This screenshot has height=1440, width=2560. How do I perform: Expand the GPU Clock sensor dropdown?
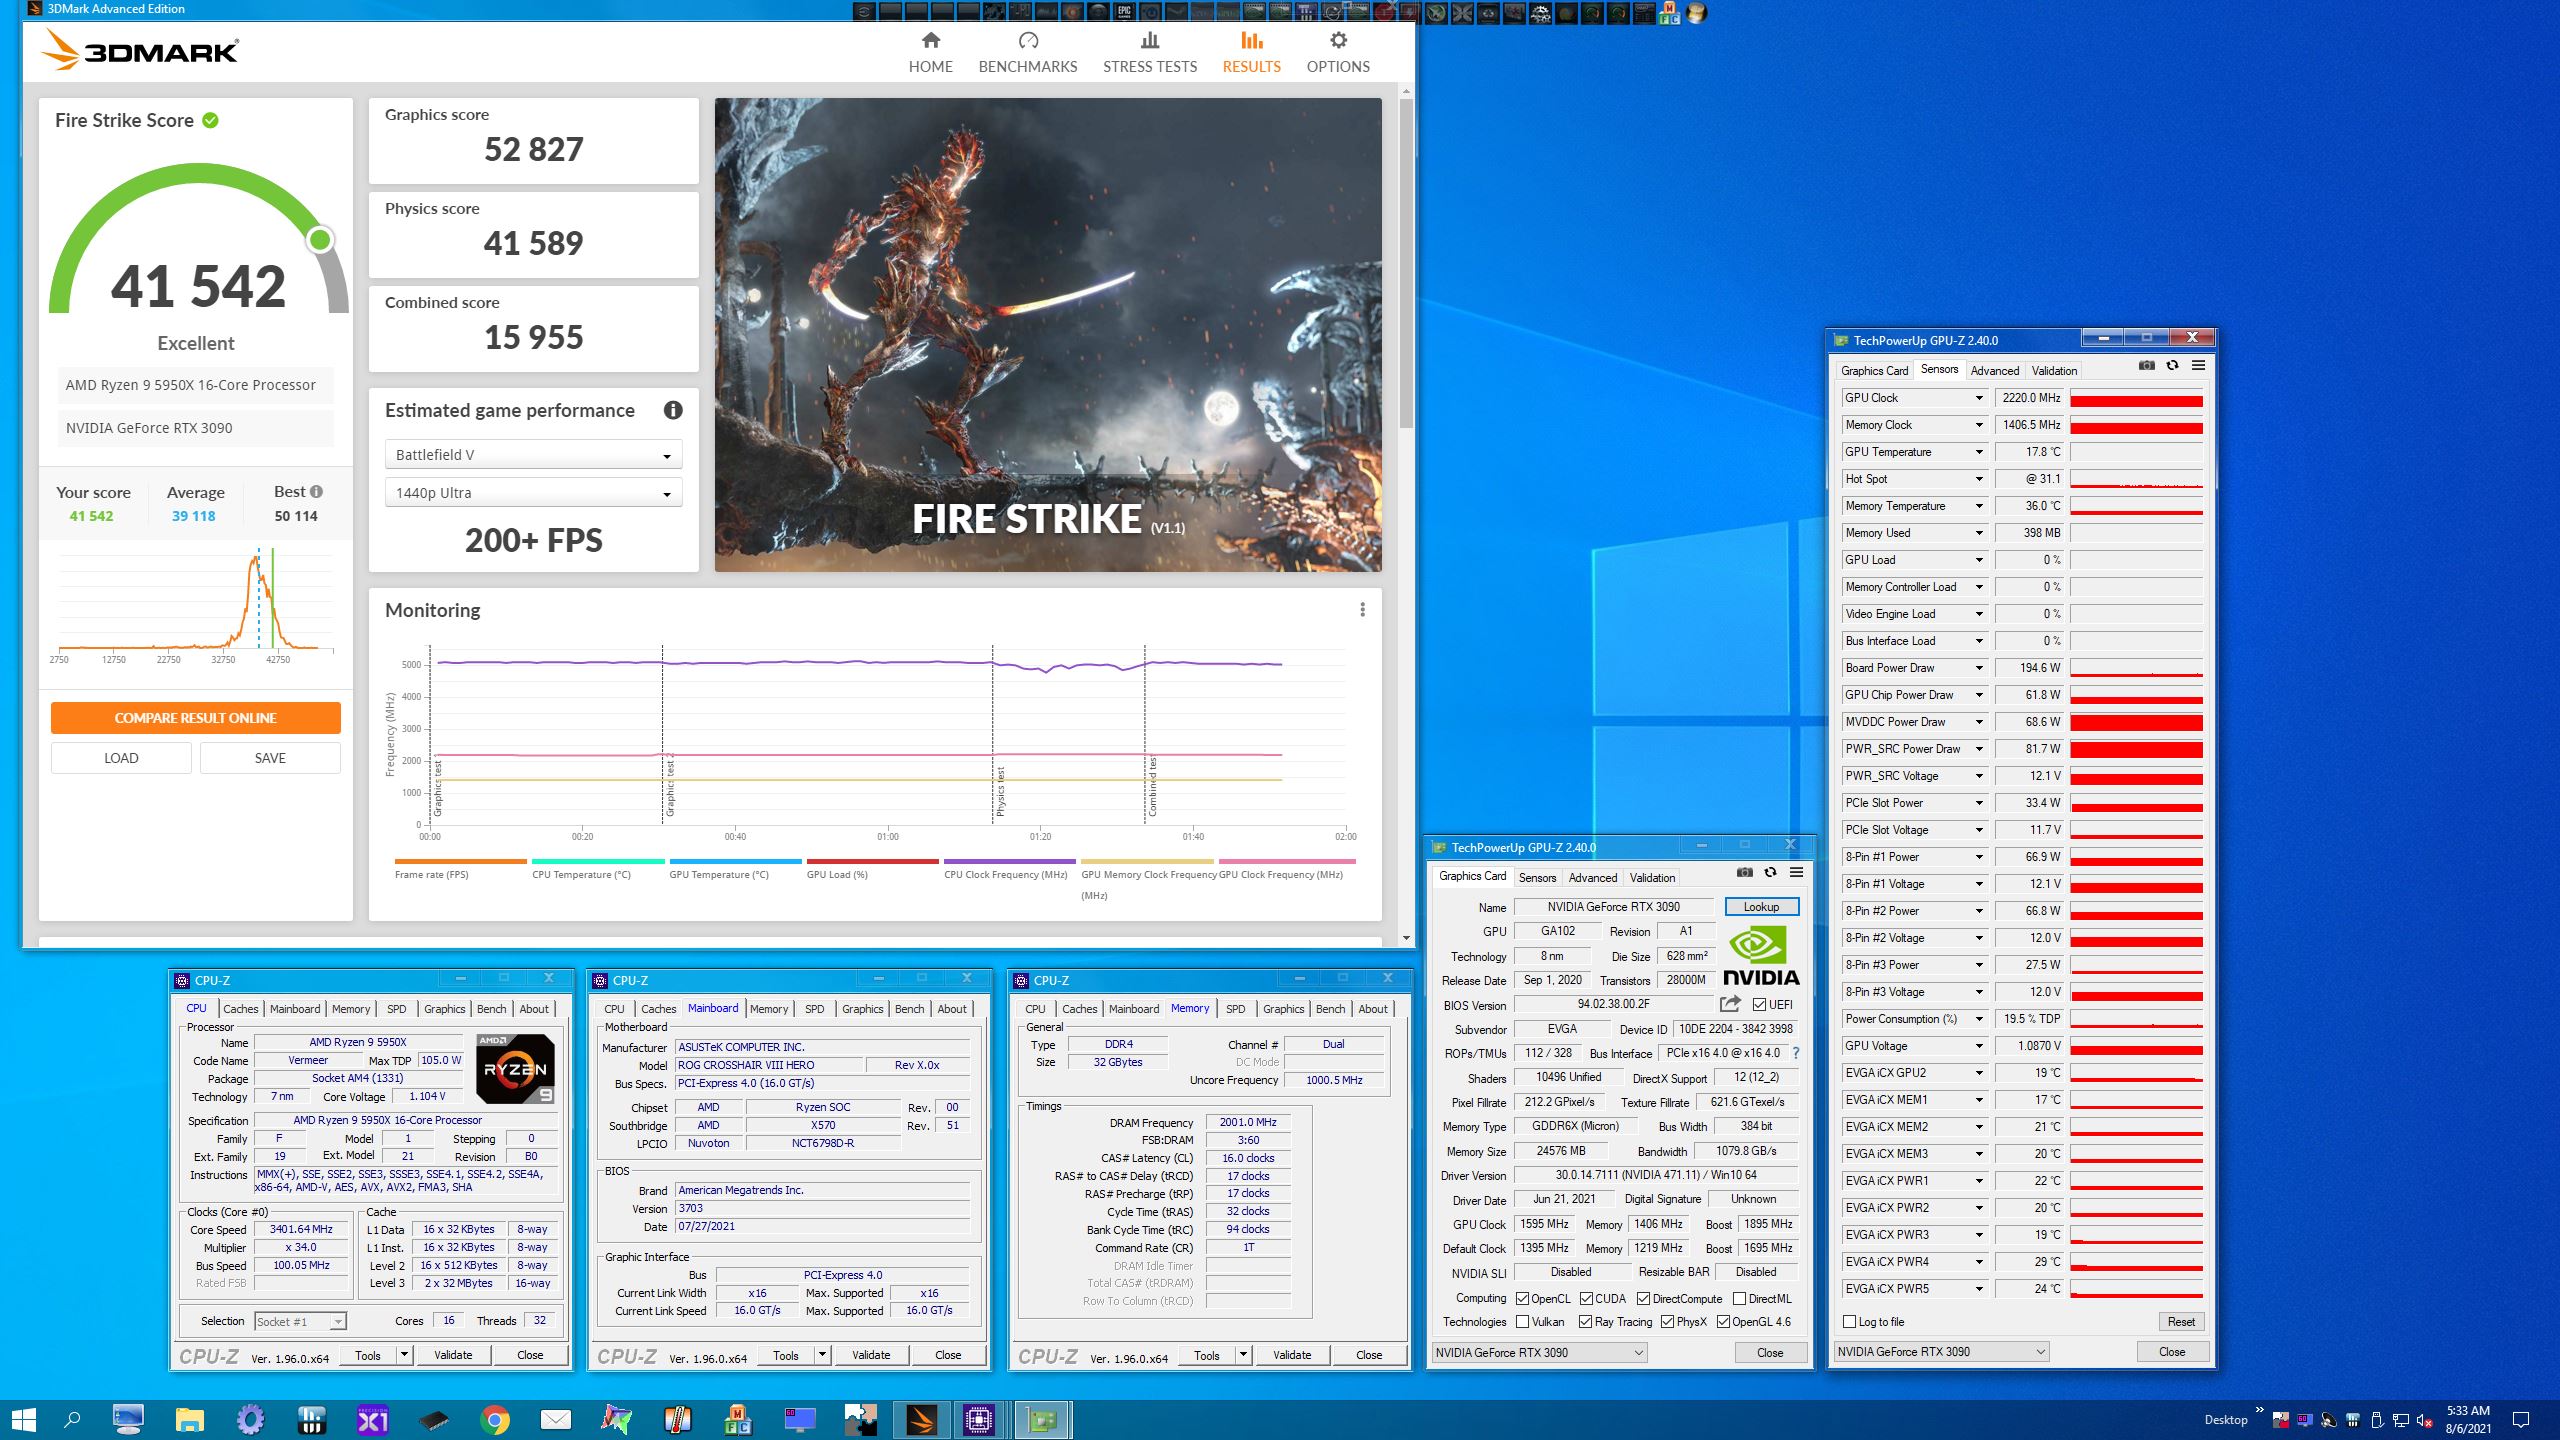click(1978, 398)
